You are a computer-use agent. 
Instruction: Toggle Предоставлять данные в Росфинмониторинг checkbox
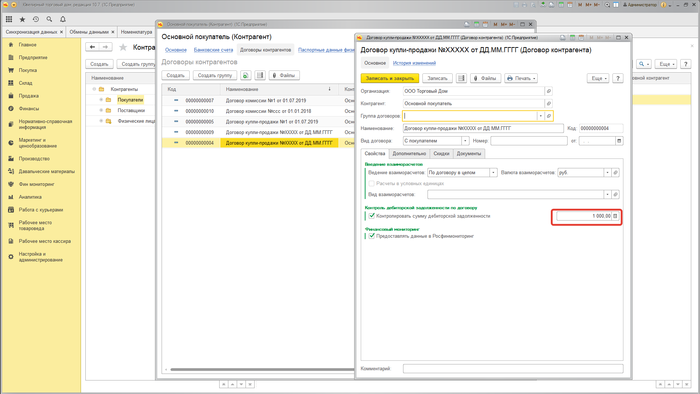point(371,236)
